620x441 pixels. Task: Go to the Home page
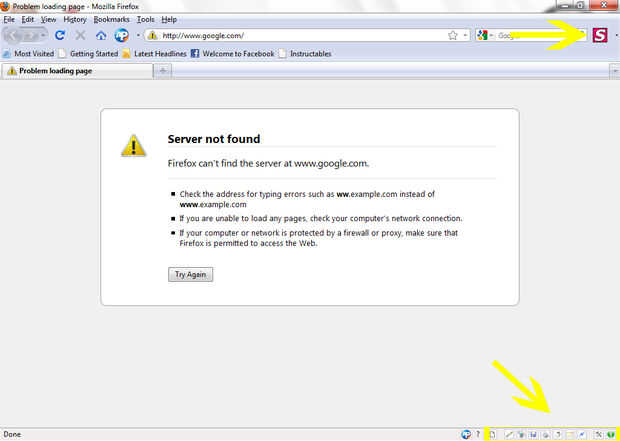[x=101, y=36]
